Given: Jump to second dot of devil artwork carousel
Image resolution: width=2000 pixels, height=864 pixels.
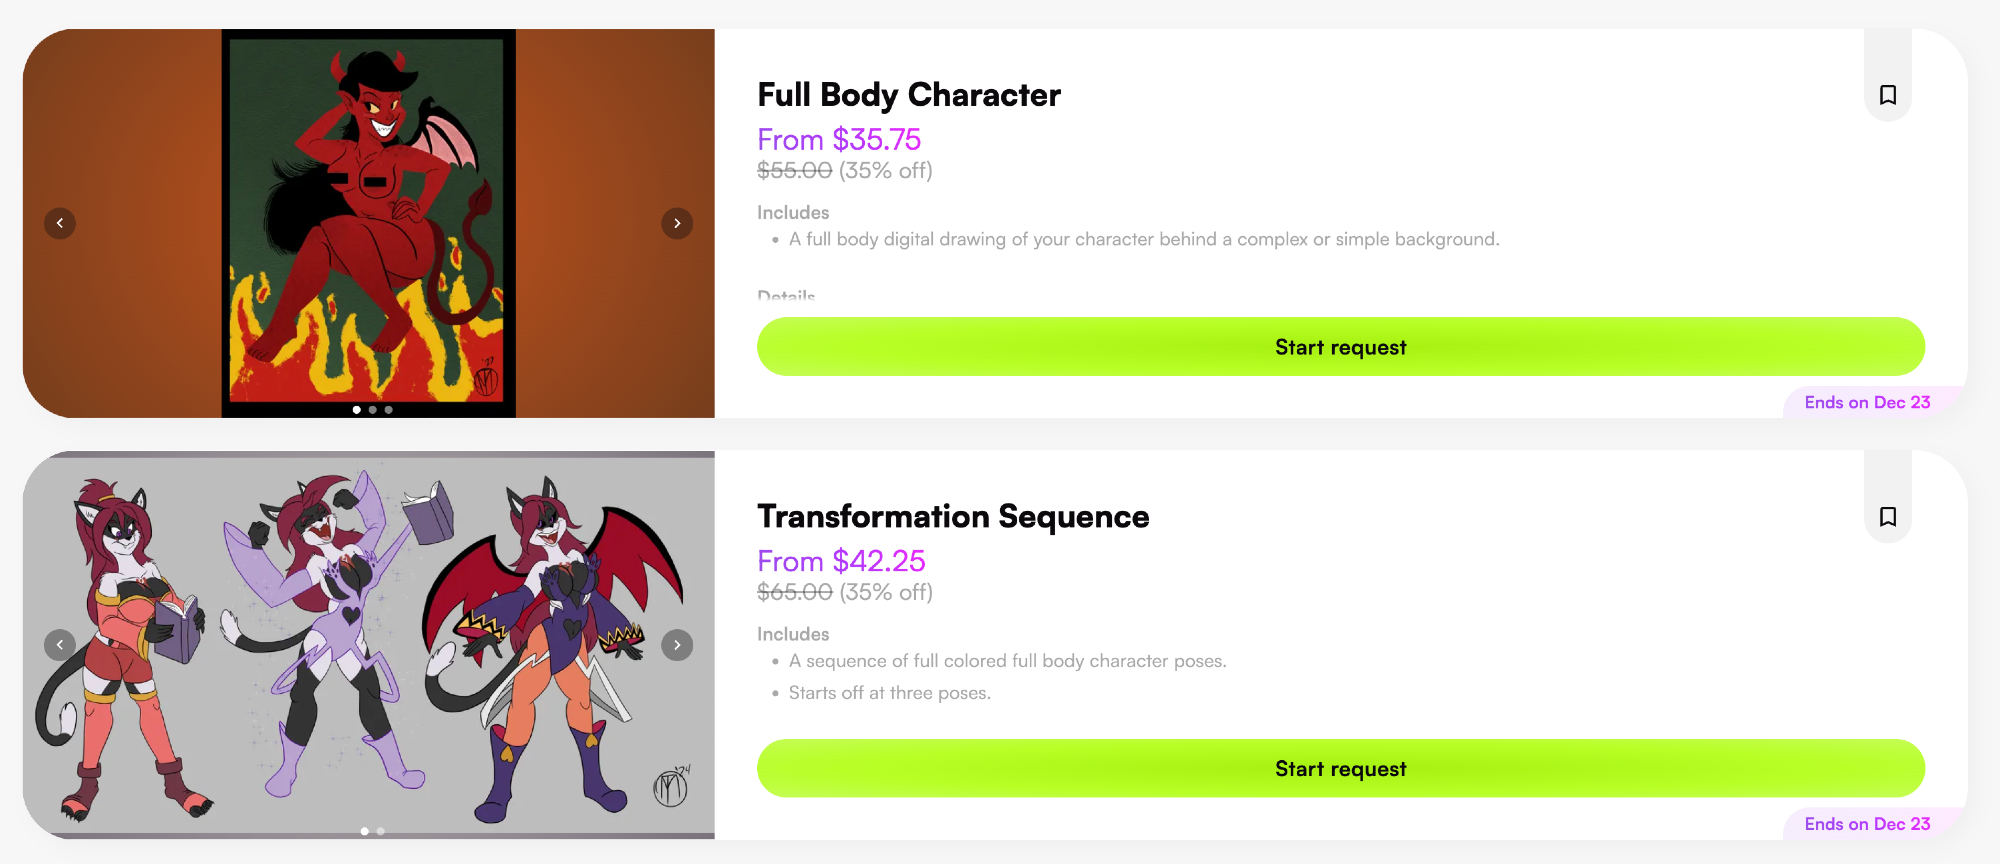Looking at the screenshot, I should point(373,410).
